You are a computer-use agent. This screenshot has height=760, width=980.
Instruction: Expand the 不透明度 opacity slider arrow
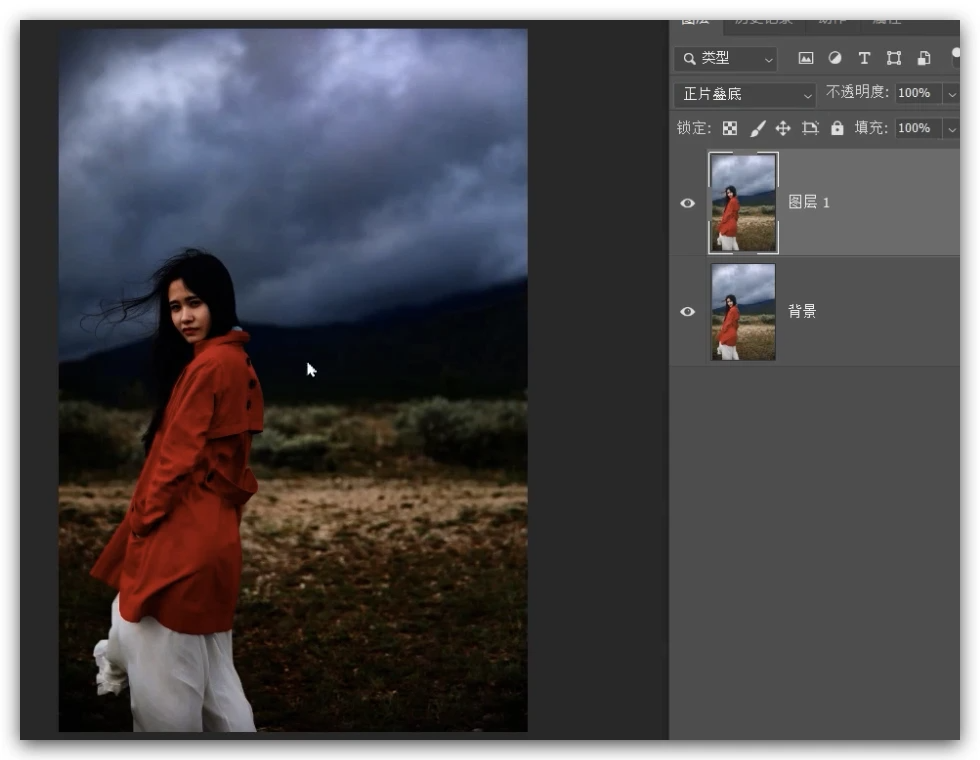(x=950, y=94)
